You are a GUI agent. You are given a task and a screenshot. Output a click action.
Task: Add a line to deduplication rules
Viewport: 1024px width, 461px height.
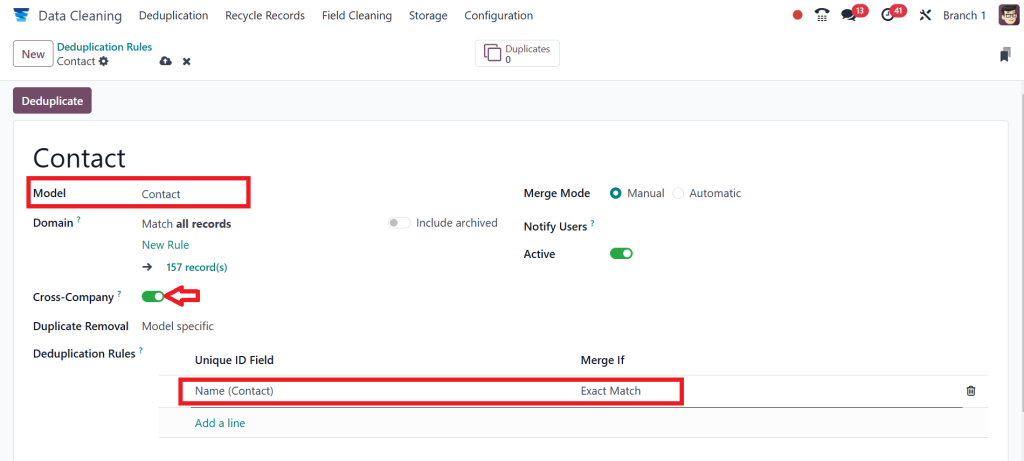(x=219, y=423)
